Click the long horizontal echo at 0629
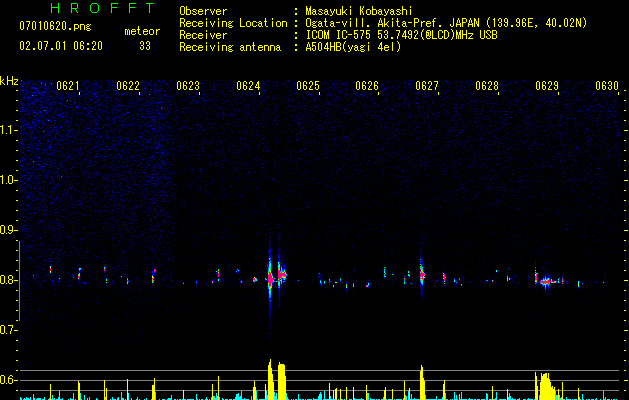The width and height of the screenshot is (629, 400). 548,282
